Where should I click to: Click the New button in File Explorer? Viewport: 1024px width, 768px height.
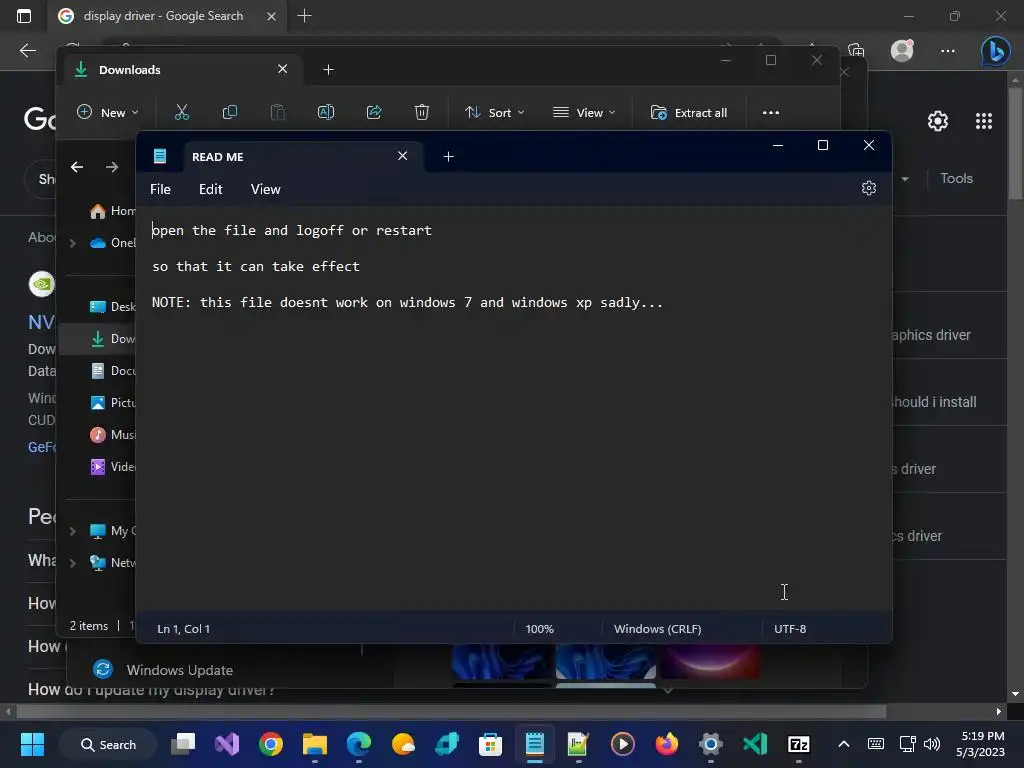tap(107, 112)
